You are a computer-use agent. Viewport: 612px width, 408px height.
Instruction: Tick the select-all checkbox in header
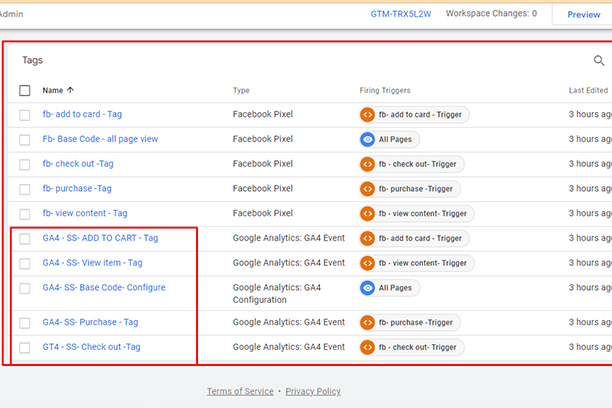point(25,90)
